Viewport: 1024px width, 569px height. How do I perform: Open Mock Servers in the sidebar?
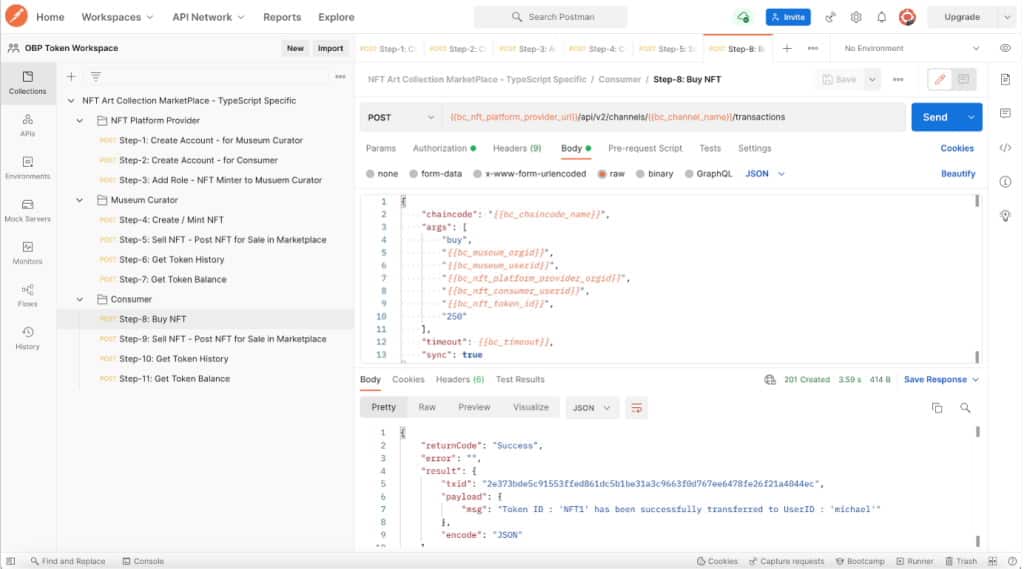[x=27, y=210]
